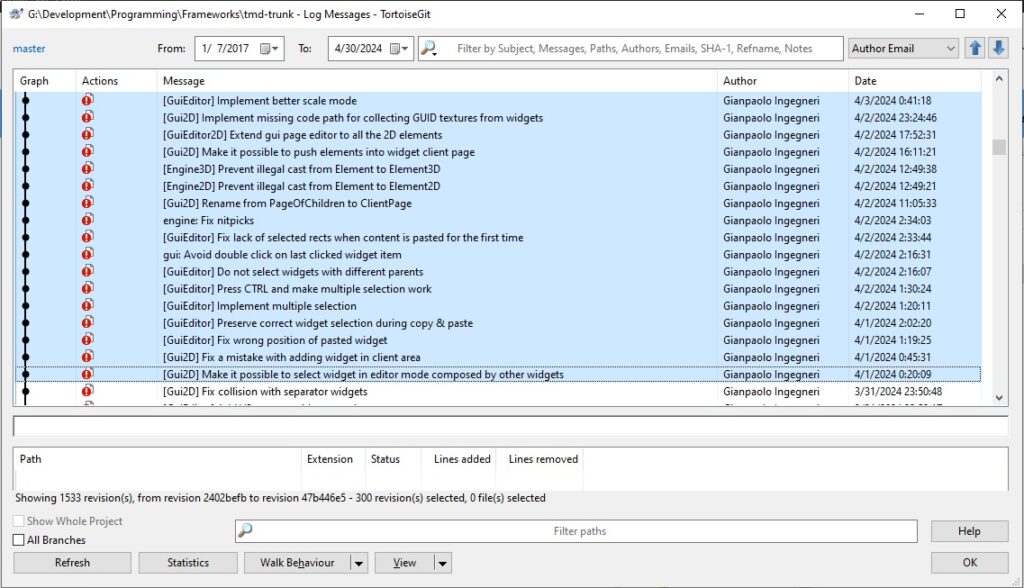Viewport: 1024px width, 588px height.
Task: Click the log list scroll down arrow
Action: tap(999, 397)
